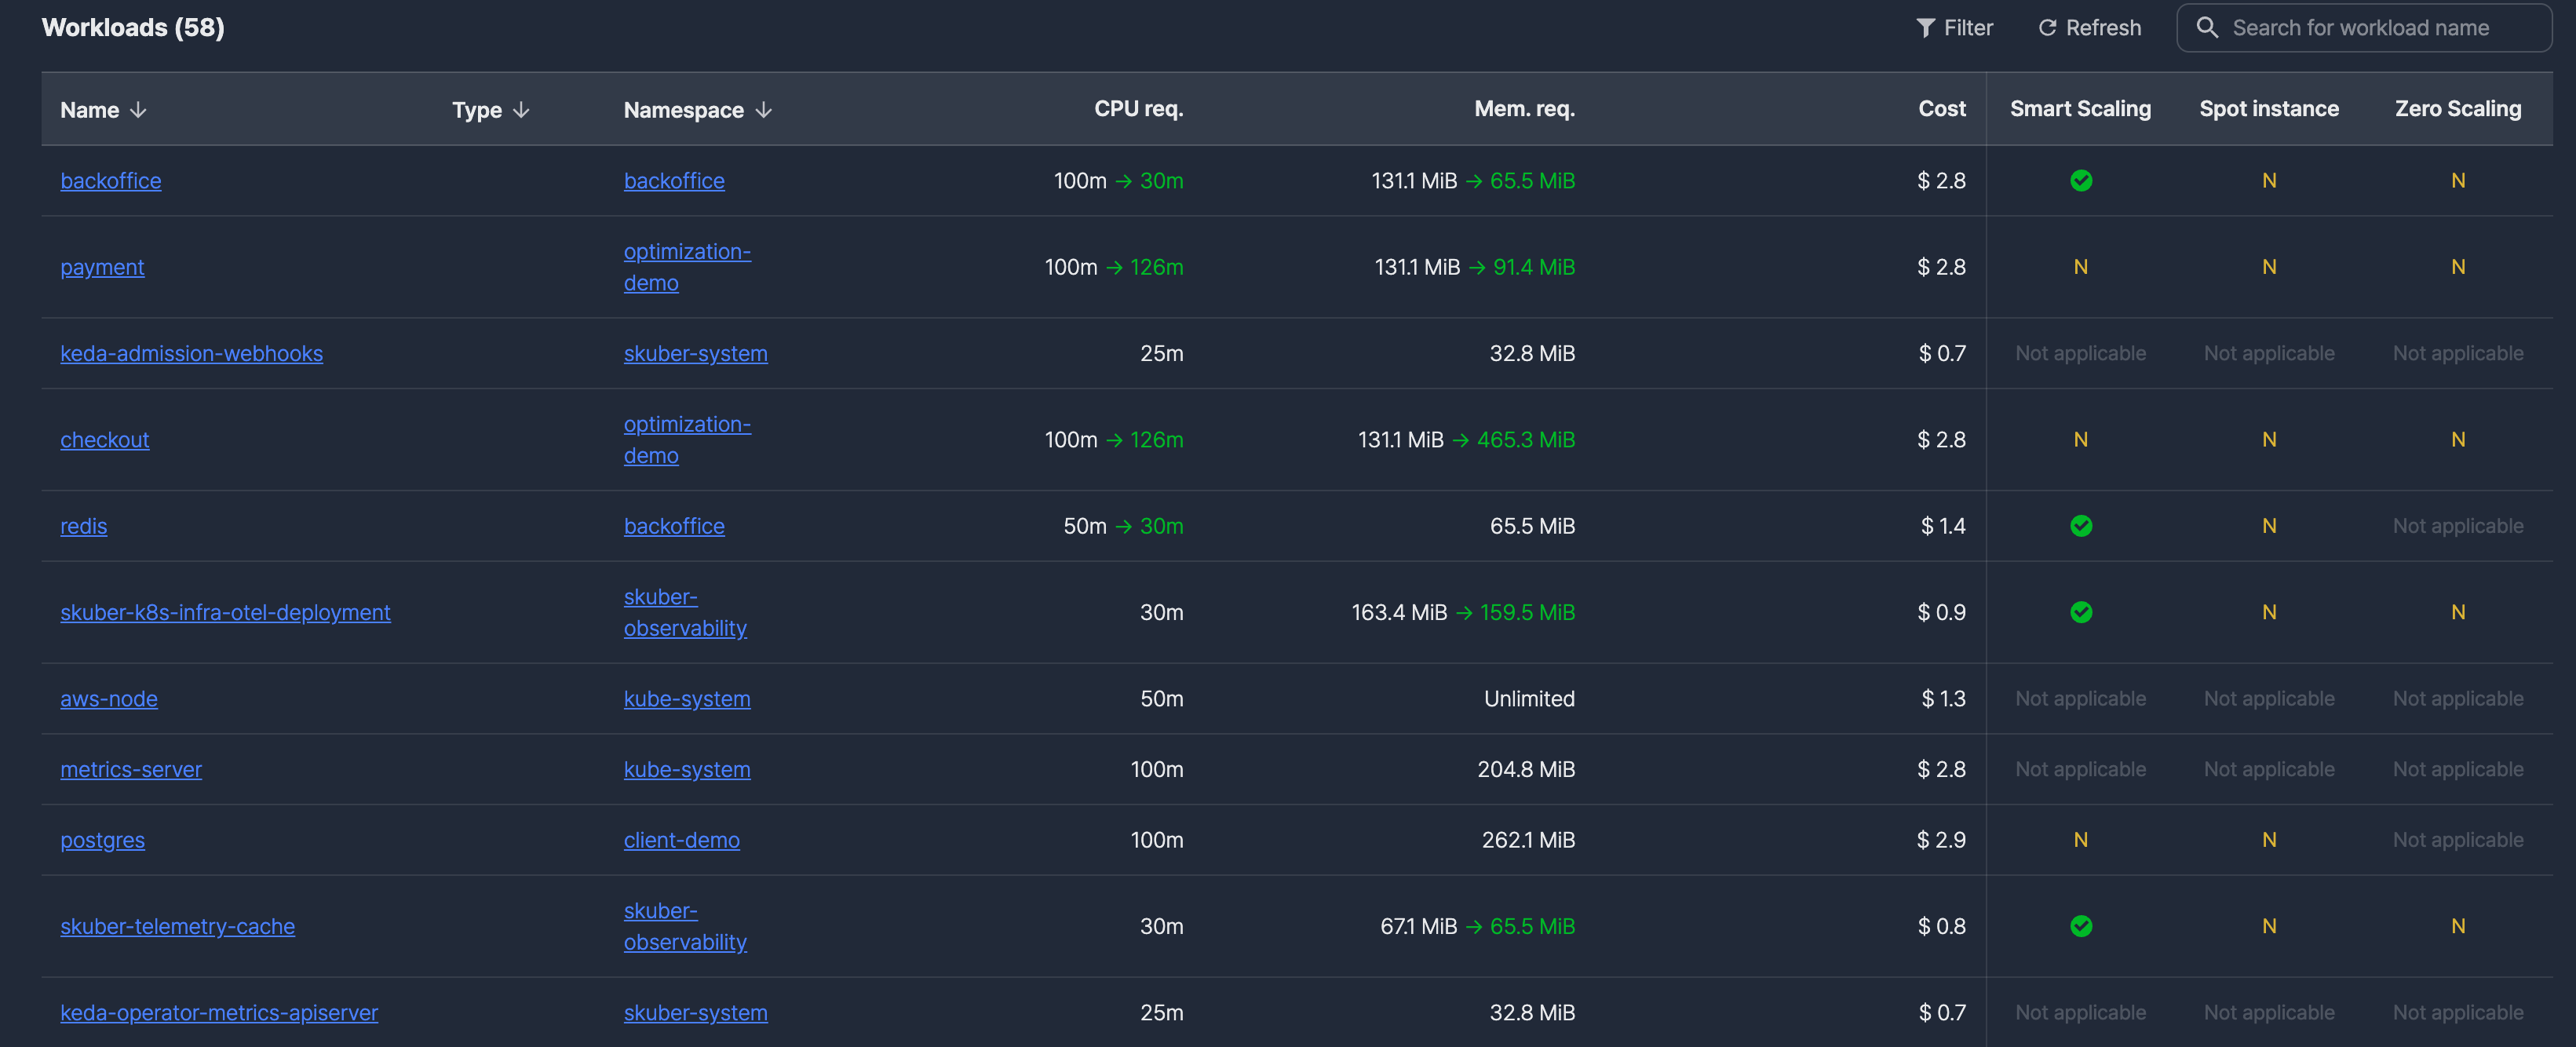Screen dimensions: 2576x1047
Task: Click the CPU req. column header
Action: (x=1138, y=109)
